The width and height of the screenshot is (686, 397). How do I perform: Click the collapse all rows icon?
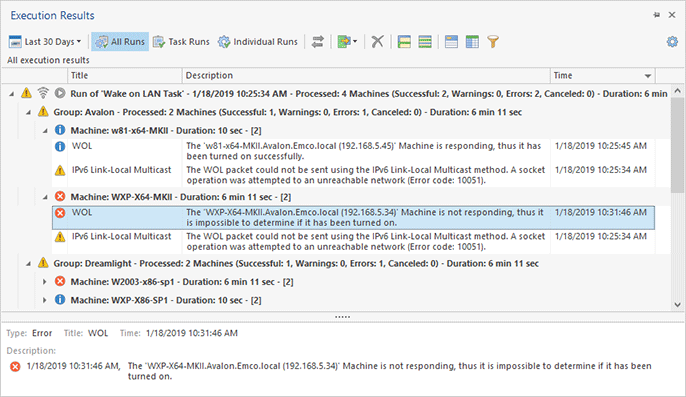coord(425,42)
